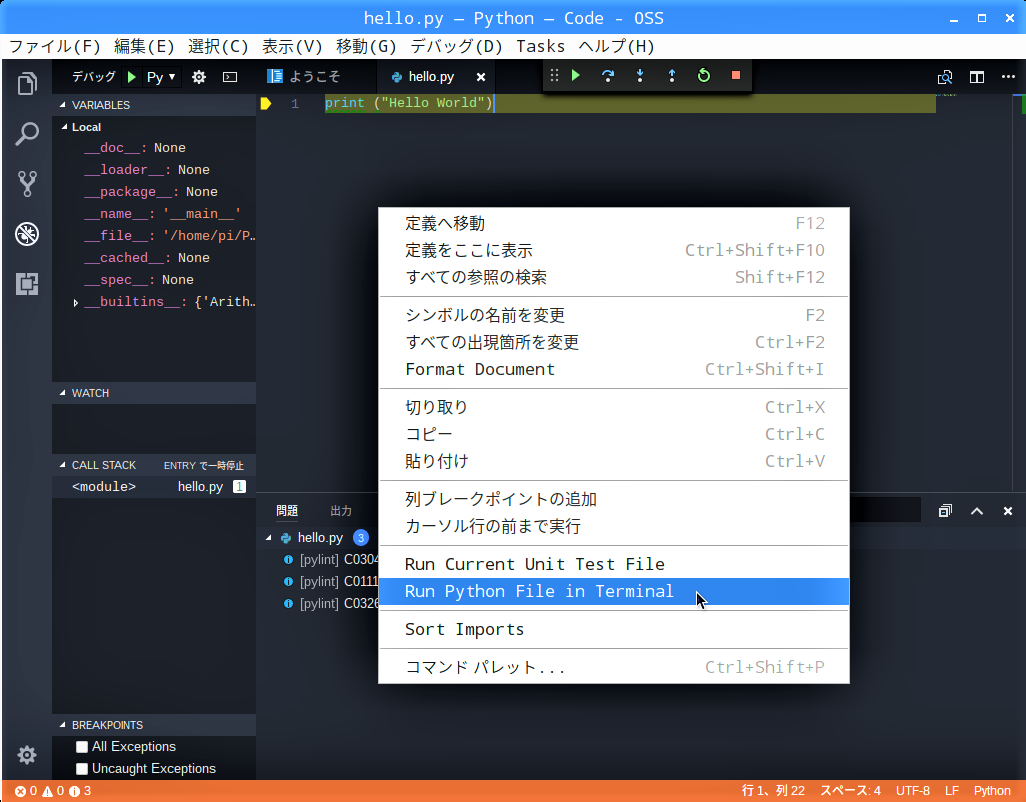
Task: Change Python language mode in status bar
Action: tap(992, 791)
